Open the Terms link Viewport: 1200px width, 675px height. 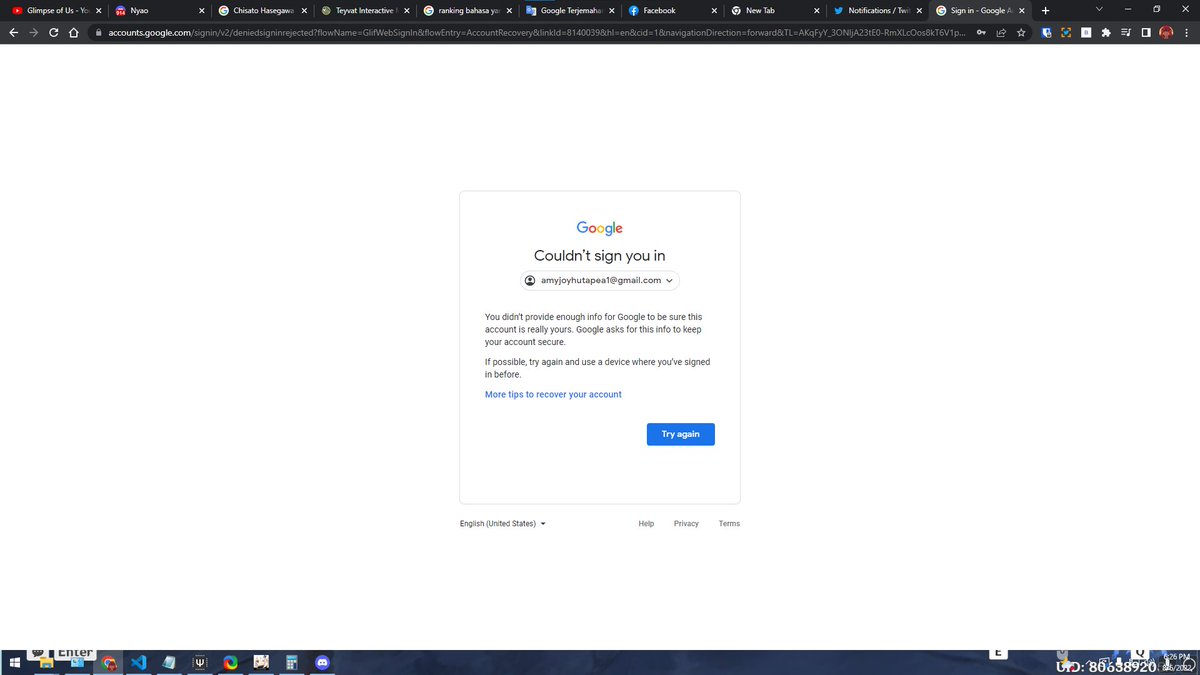point(729,524)
